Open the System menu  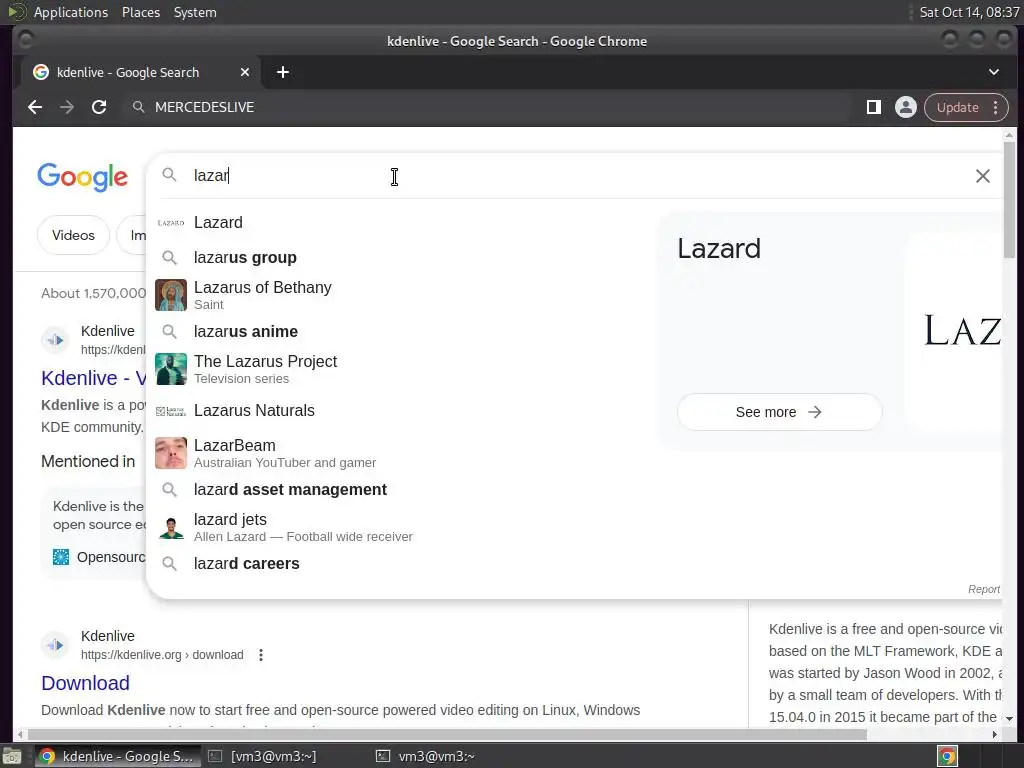(x=195, y=12)
